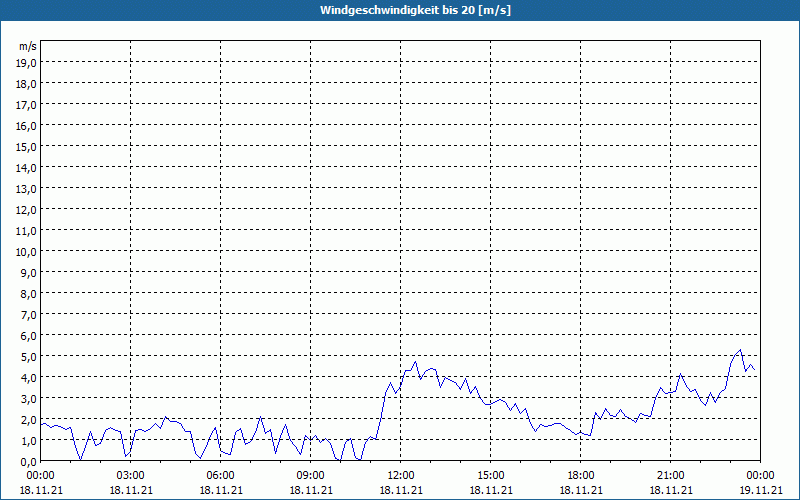This screenshot has height=500, width=800.
Task: Click the 21:00 time axis label
Action: [671, 475]
